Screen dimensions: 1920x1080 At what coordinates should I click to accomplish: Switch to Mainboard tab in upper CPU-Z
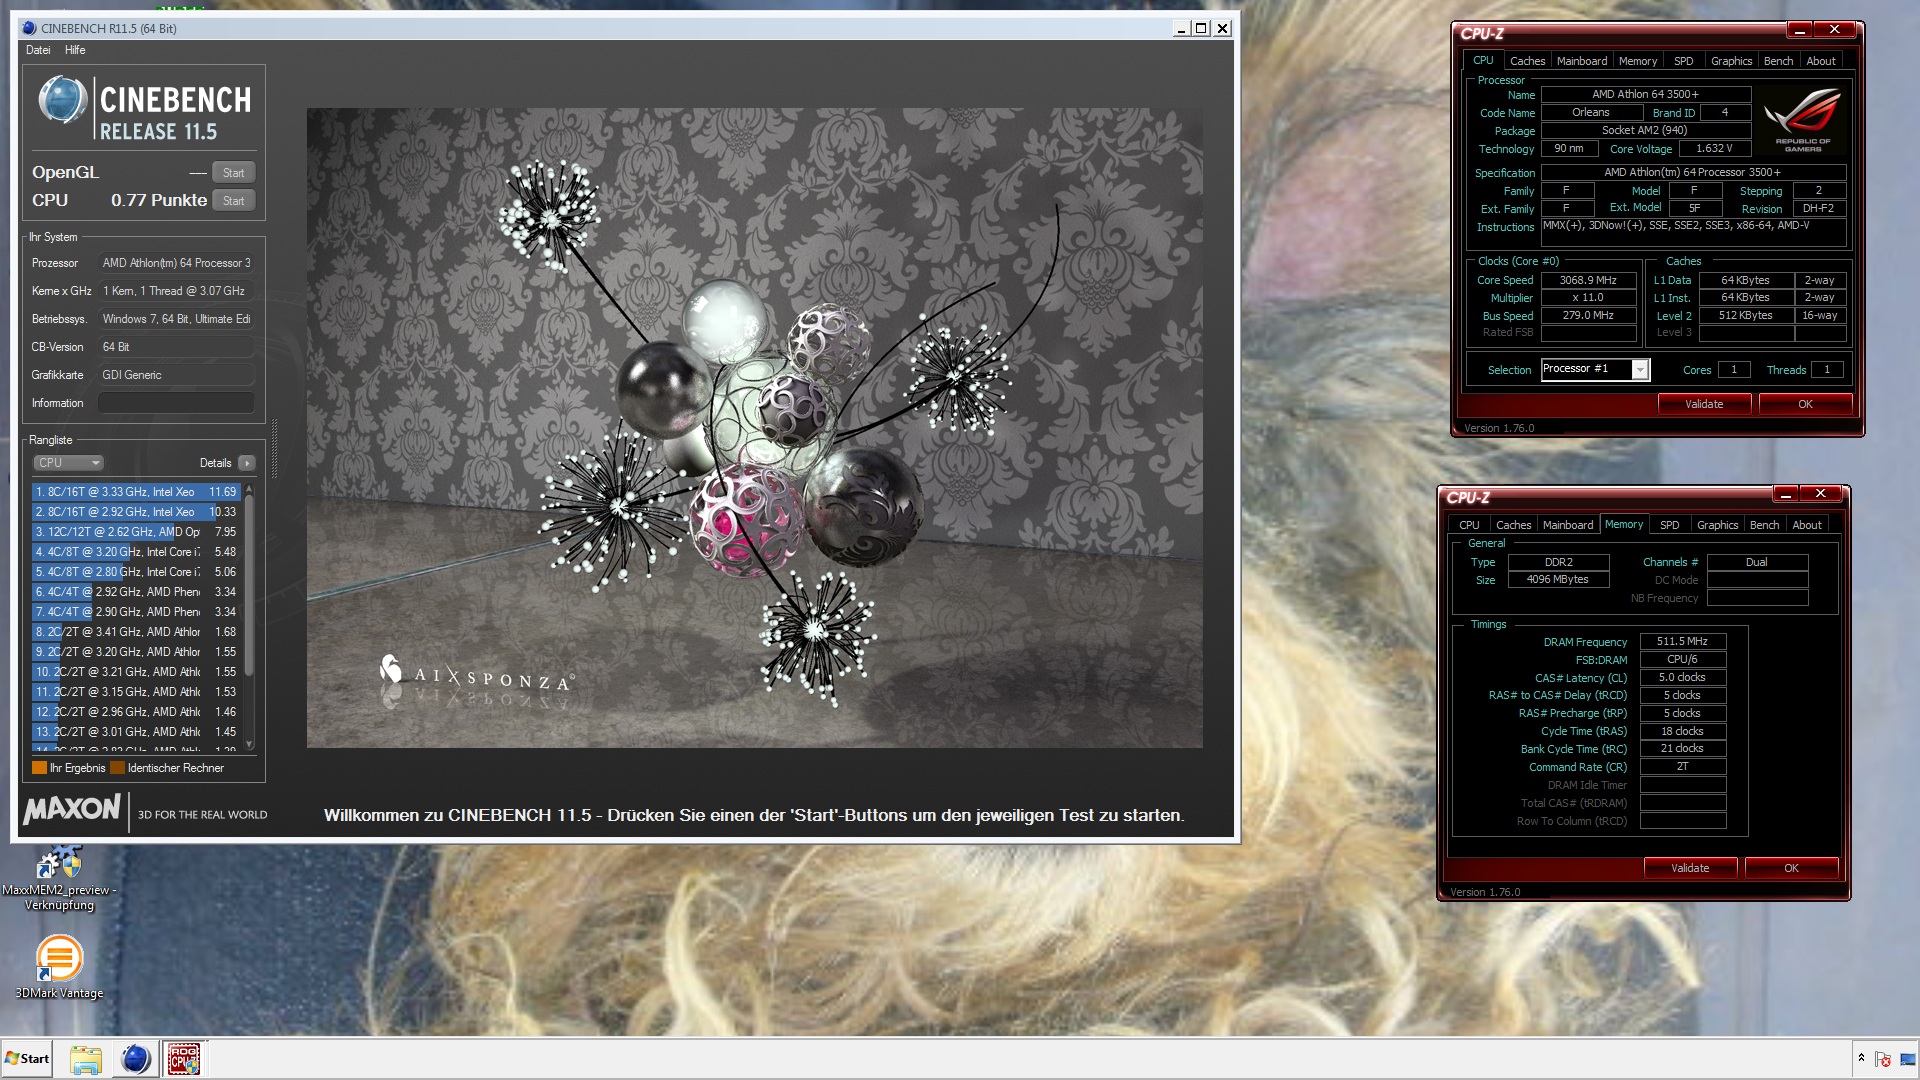click(1582, 61)
